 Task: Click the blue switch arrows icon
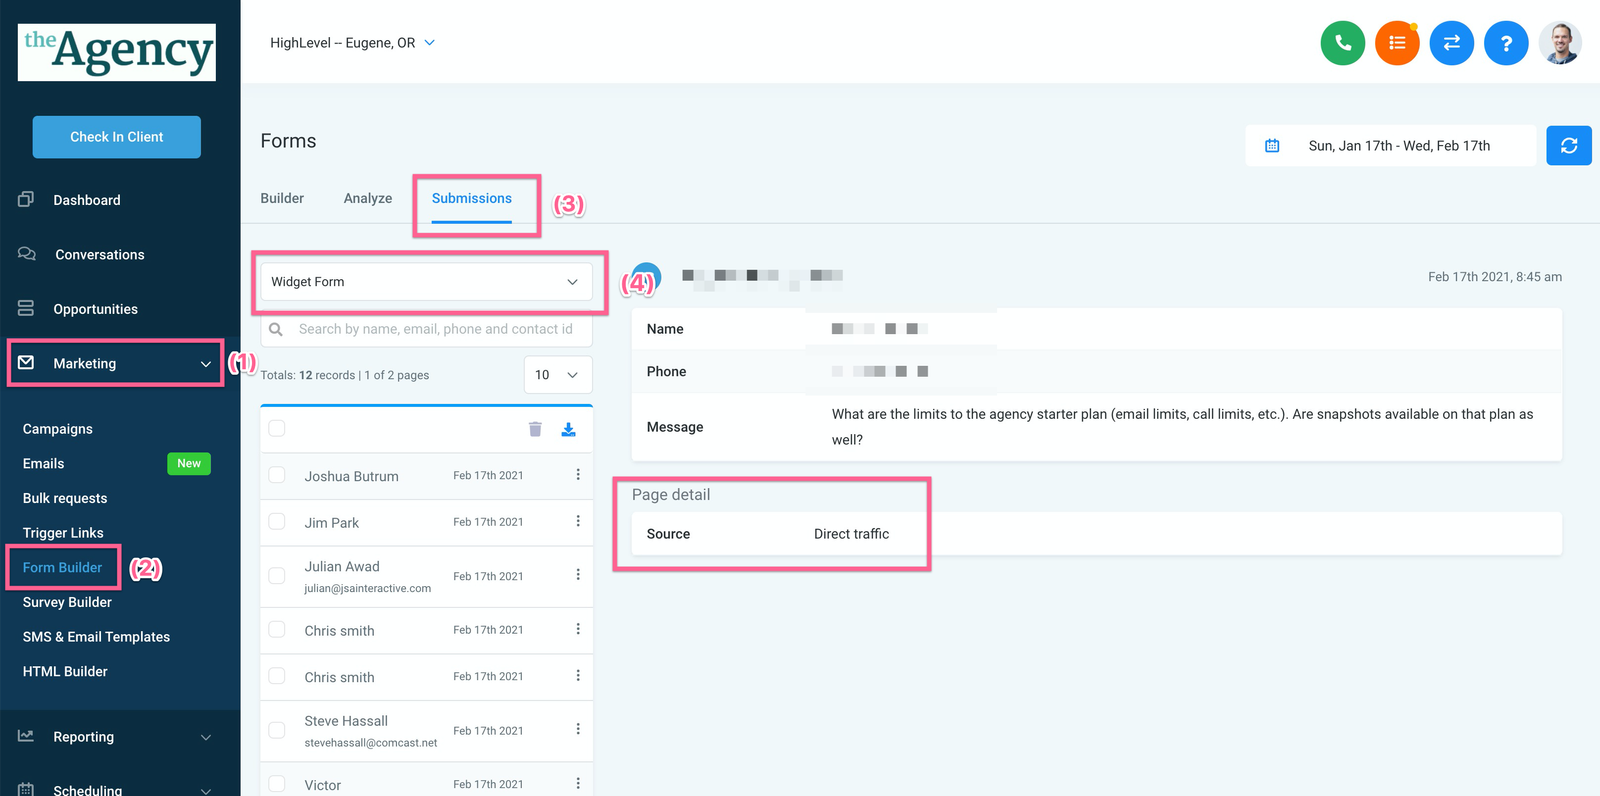(x=1451, y=43)
